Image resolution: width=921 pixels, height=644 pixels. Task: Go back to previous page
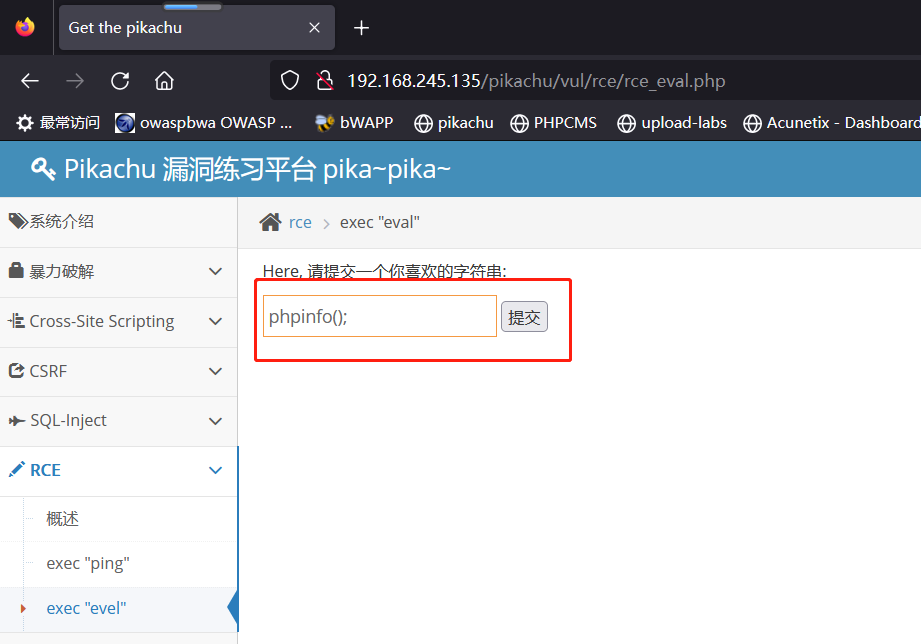point(30,80)
